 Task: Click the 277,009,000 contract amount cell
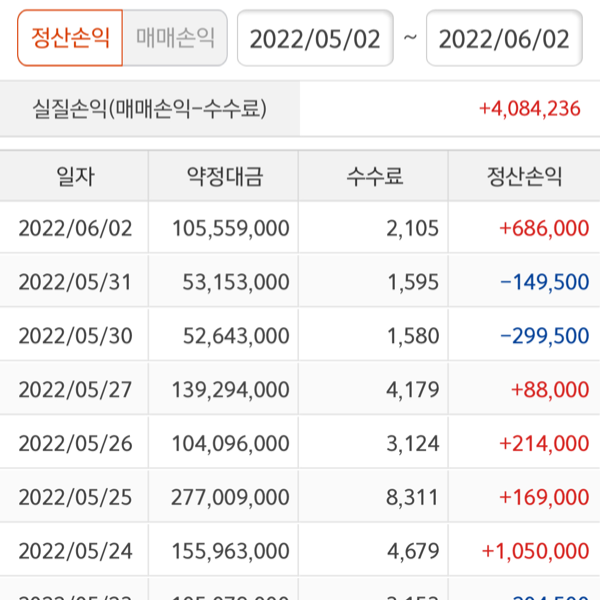231,498
